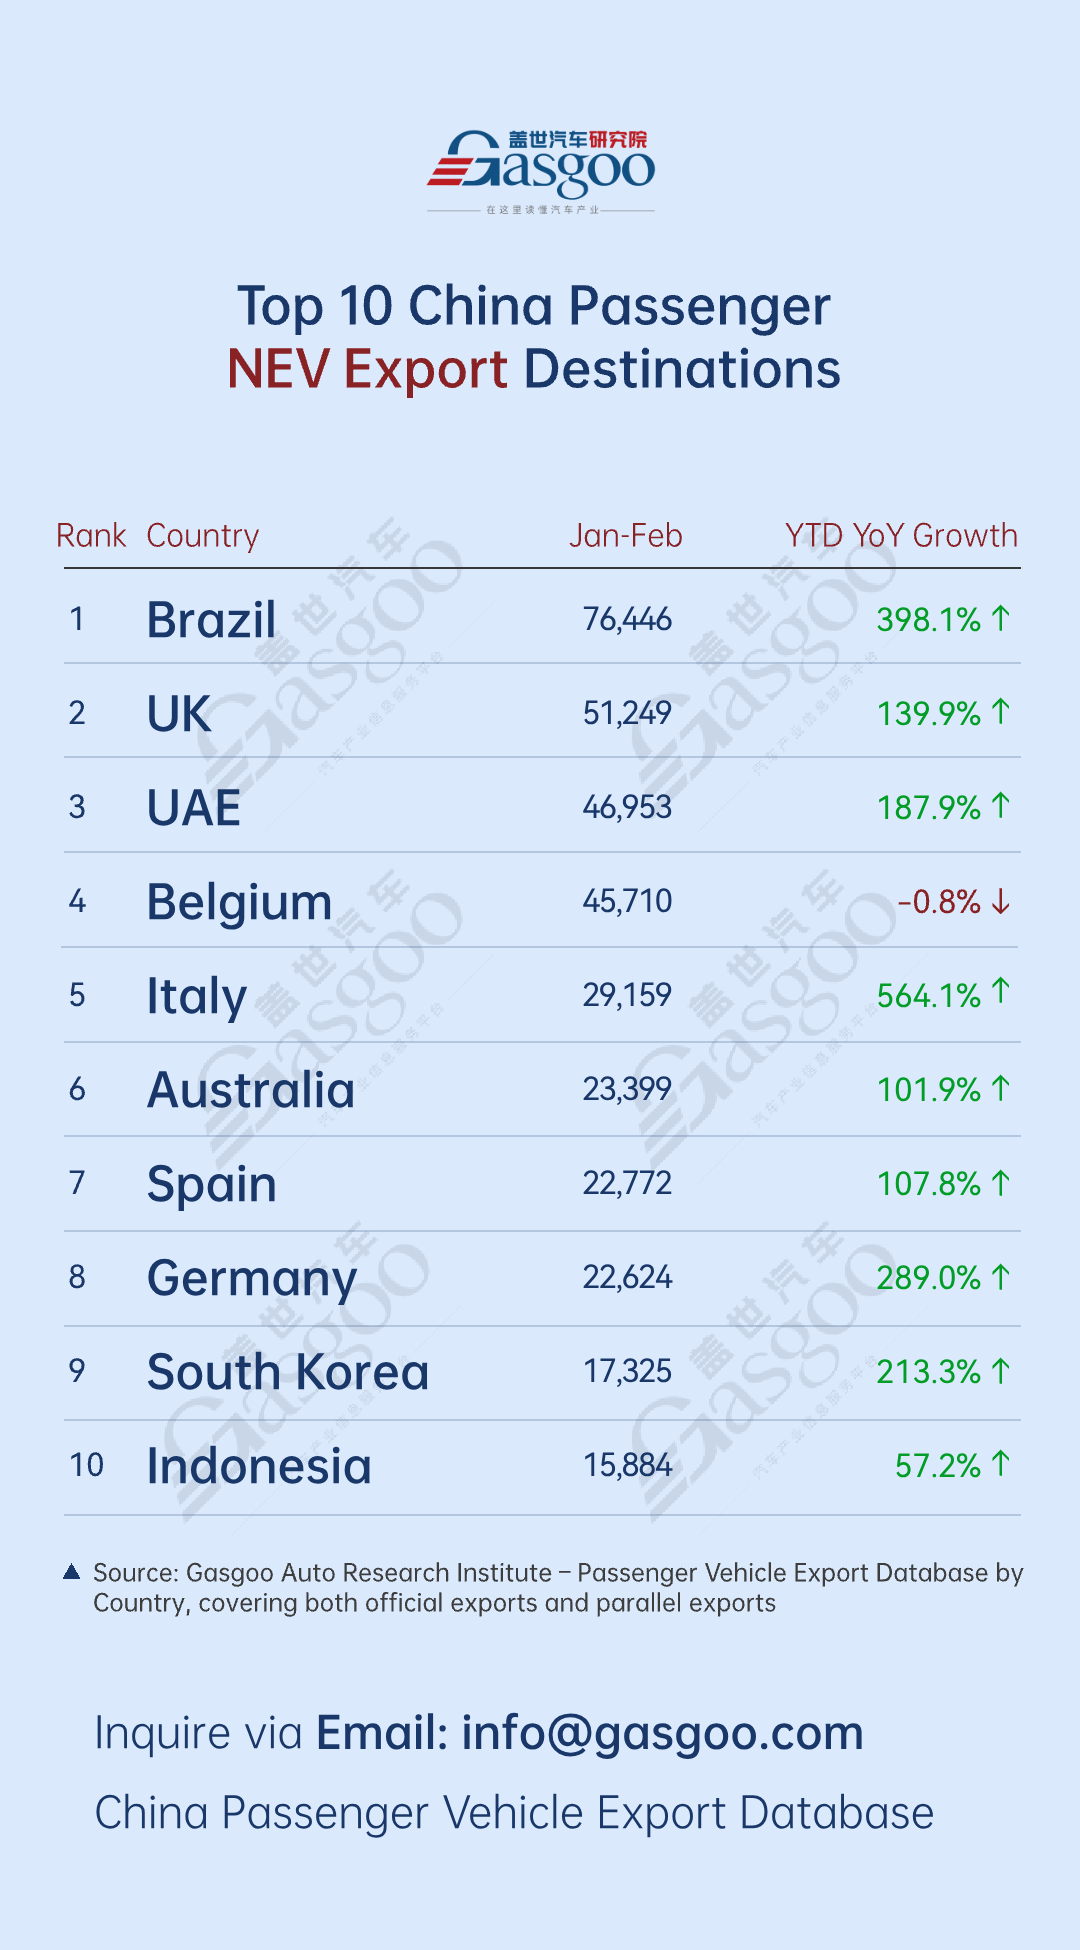Click the up arrow beside Indonesia's 57.2%

point(1001,1464)
